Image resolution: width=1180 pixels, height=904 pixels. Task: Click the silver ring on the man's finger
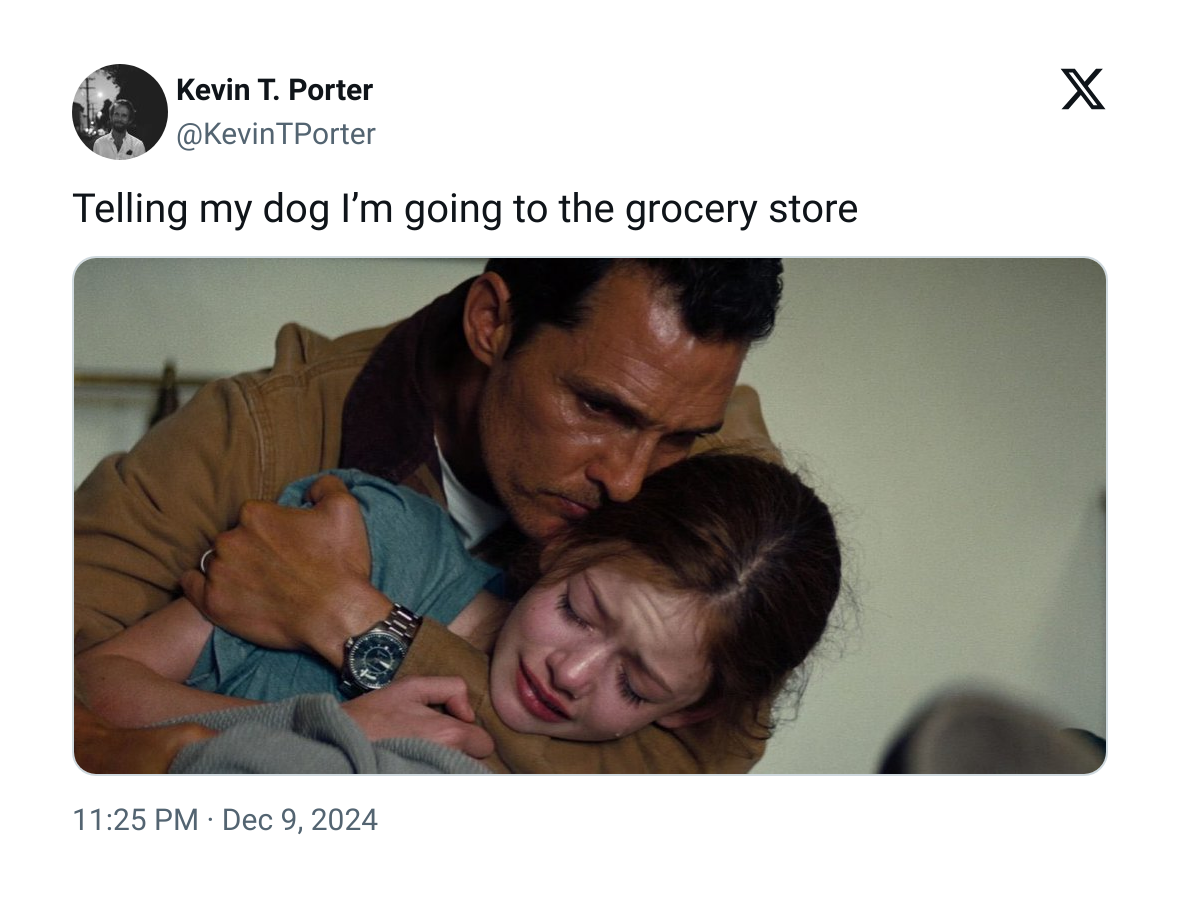206,561
